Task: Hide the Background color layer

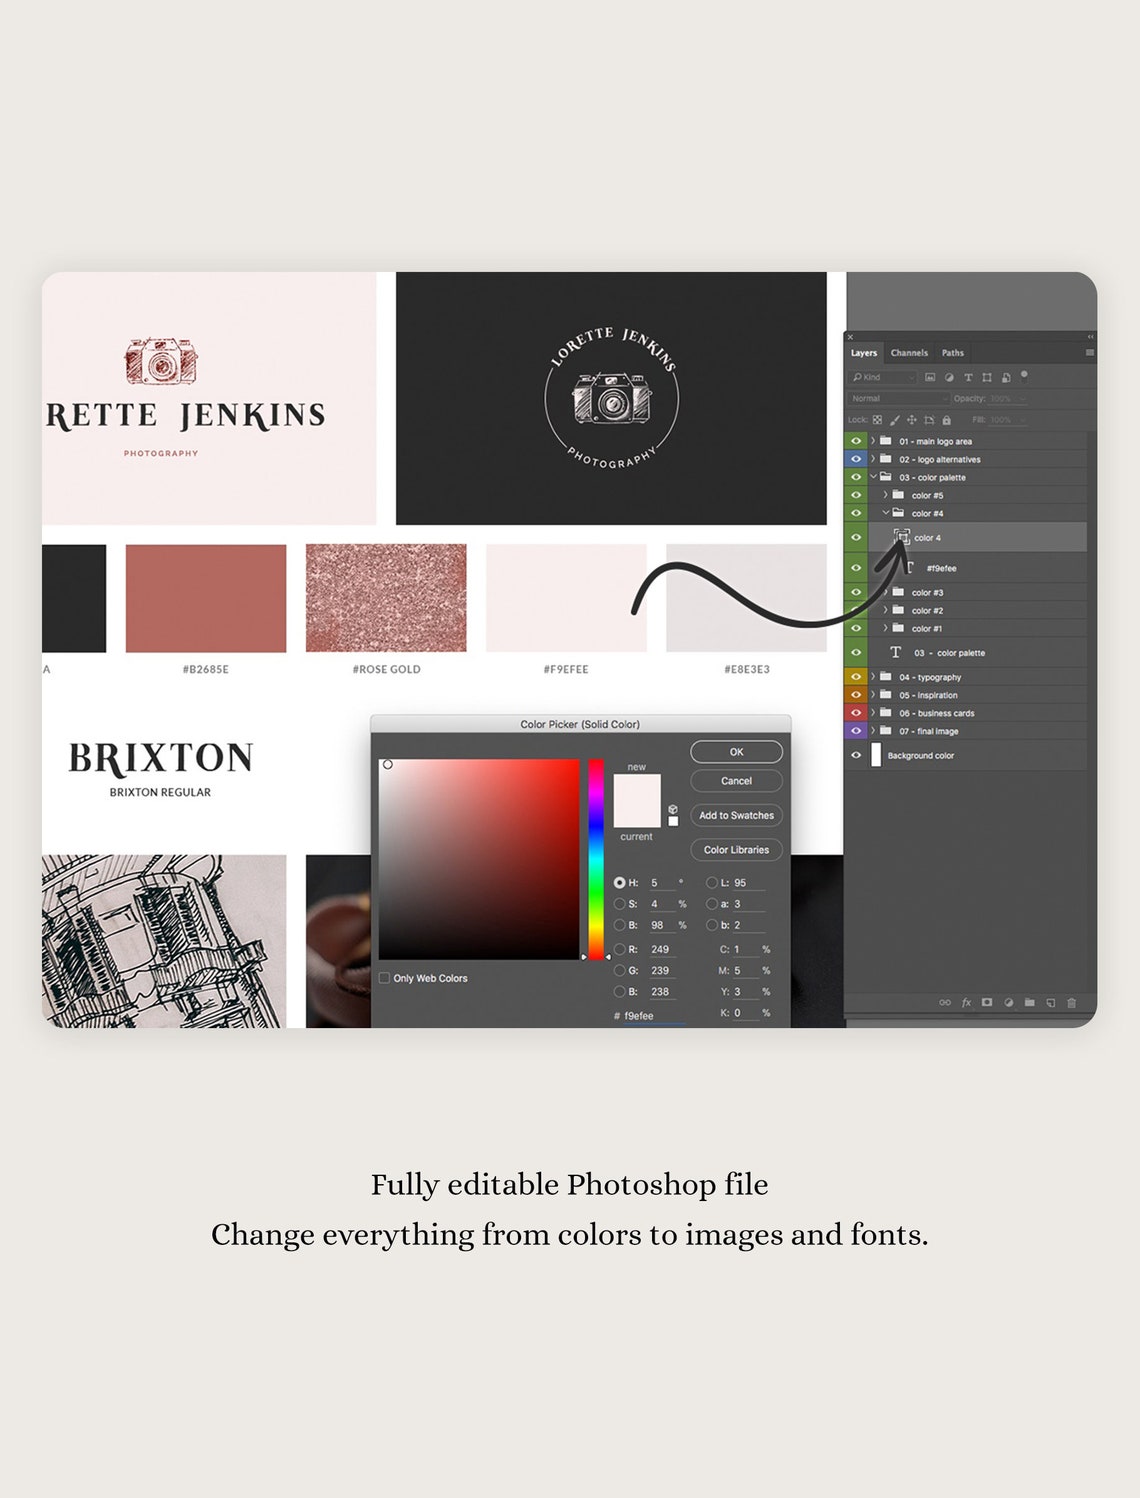Action: tap(857, 757)
